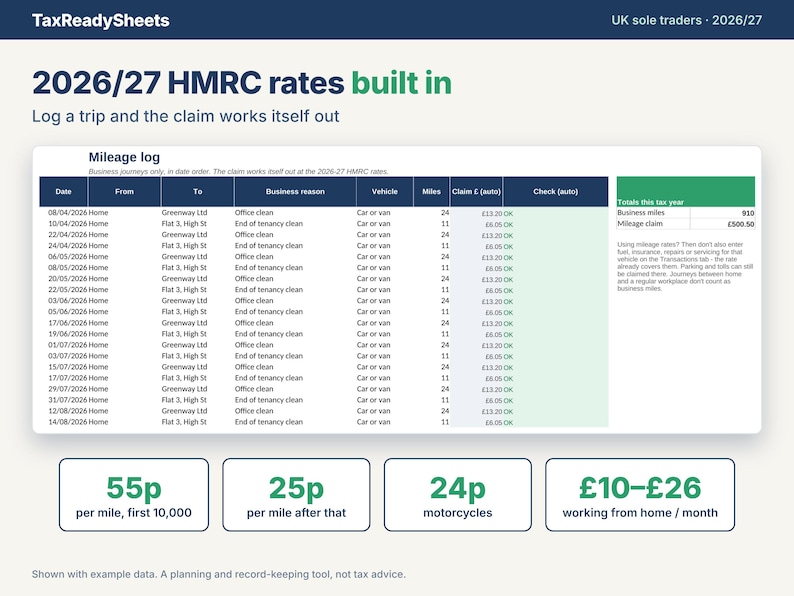Image resolution: width=794 pixels, height=596 pixels.
Task: Click the £13.20 claim in the 08/04/2026 row
Action: 492,214
